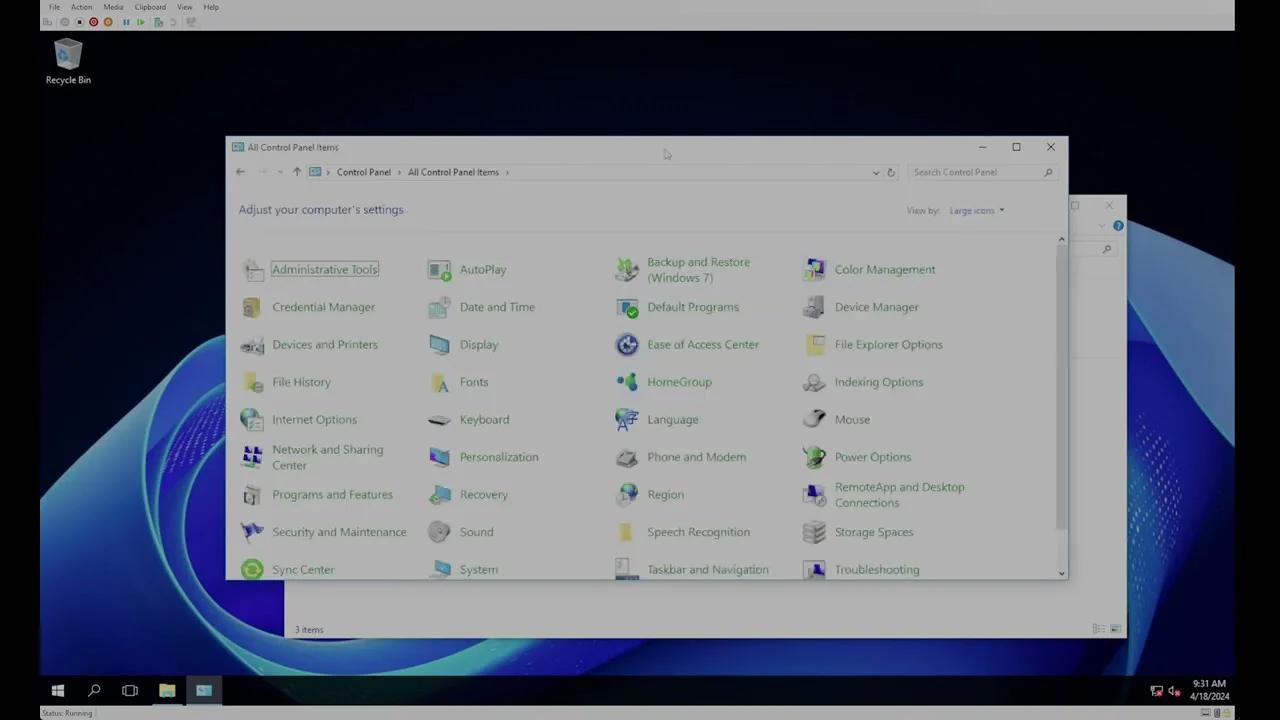Viewport: 1280px width, 720px height.
Task: Click Control Panel breadcrumb
Action: [364, 172]
